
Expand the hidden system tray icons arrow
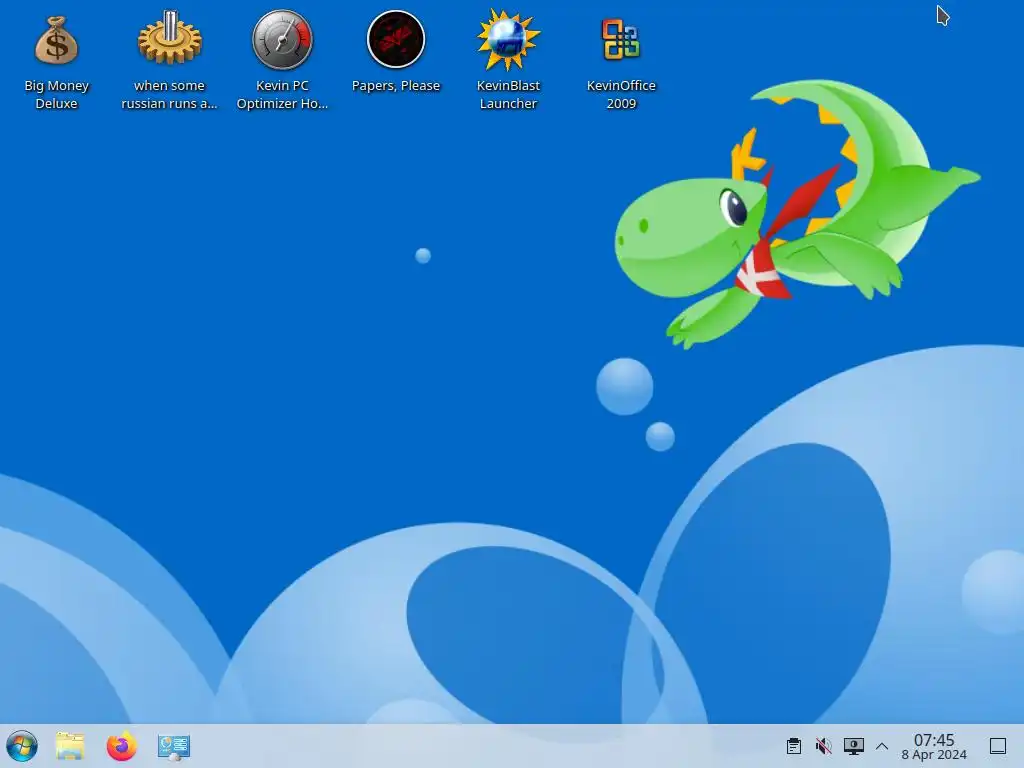(x=882, y=746)
